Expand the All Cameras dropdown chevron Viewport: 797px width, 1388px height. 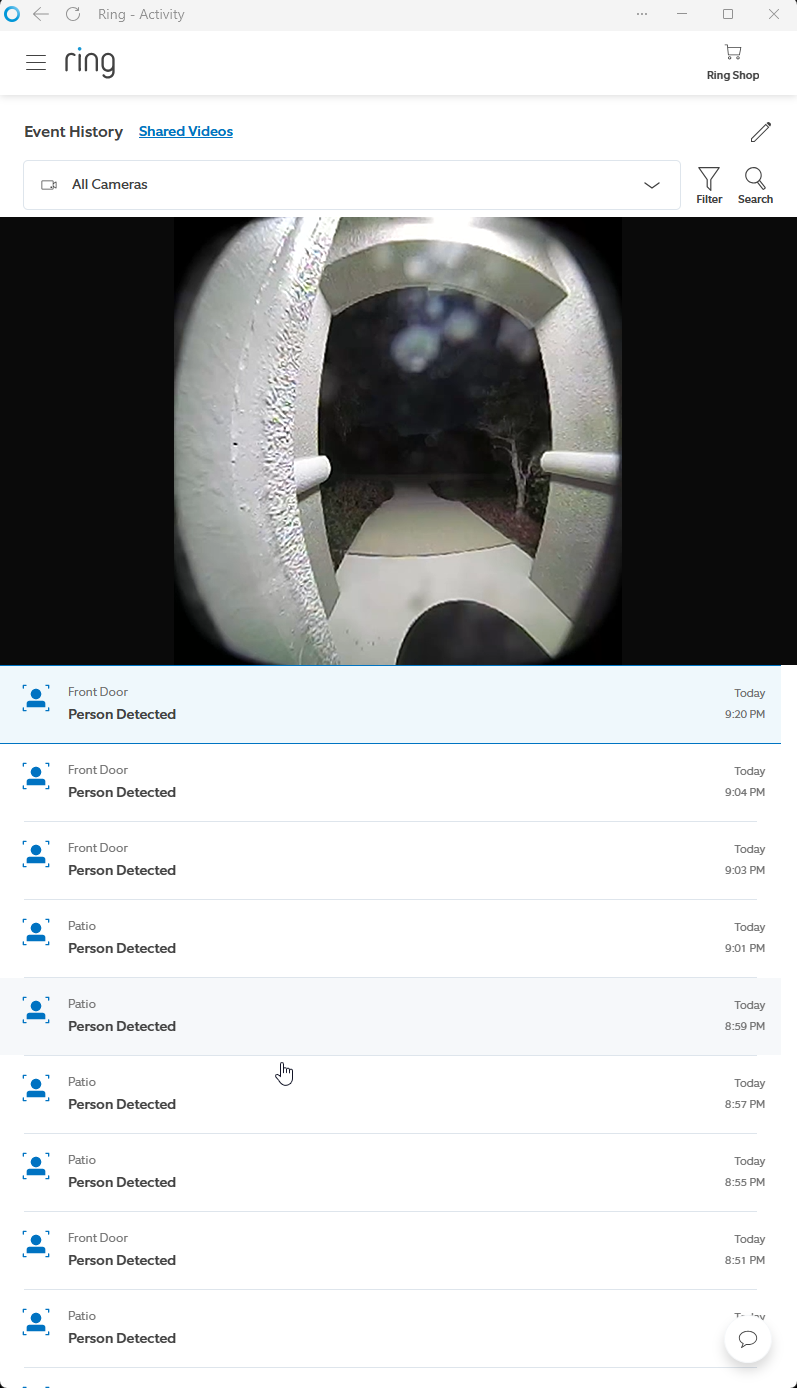click(x=652, y=185)
